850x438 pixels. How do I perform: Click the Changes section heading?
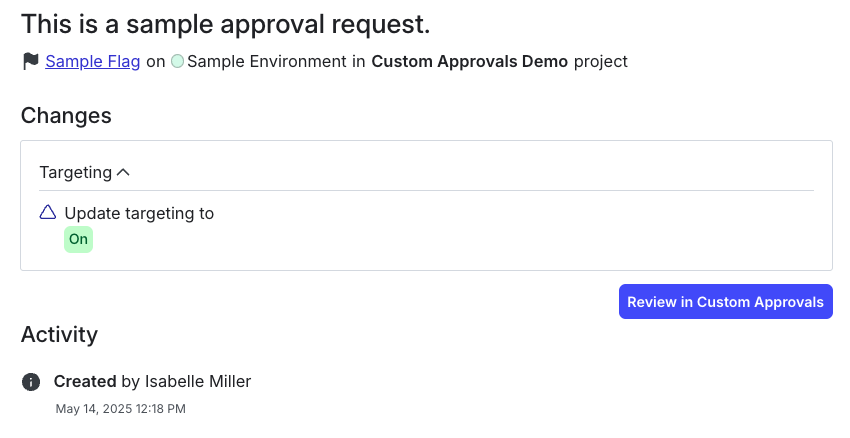[66, 115]
